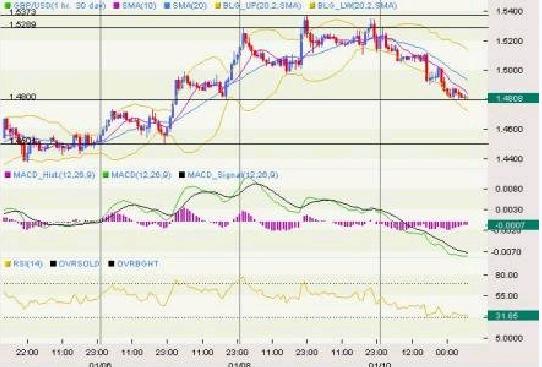Click the black MACD_Signal legend swatch
This screenshot has width=542, height=367.
click(182, 175)
